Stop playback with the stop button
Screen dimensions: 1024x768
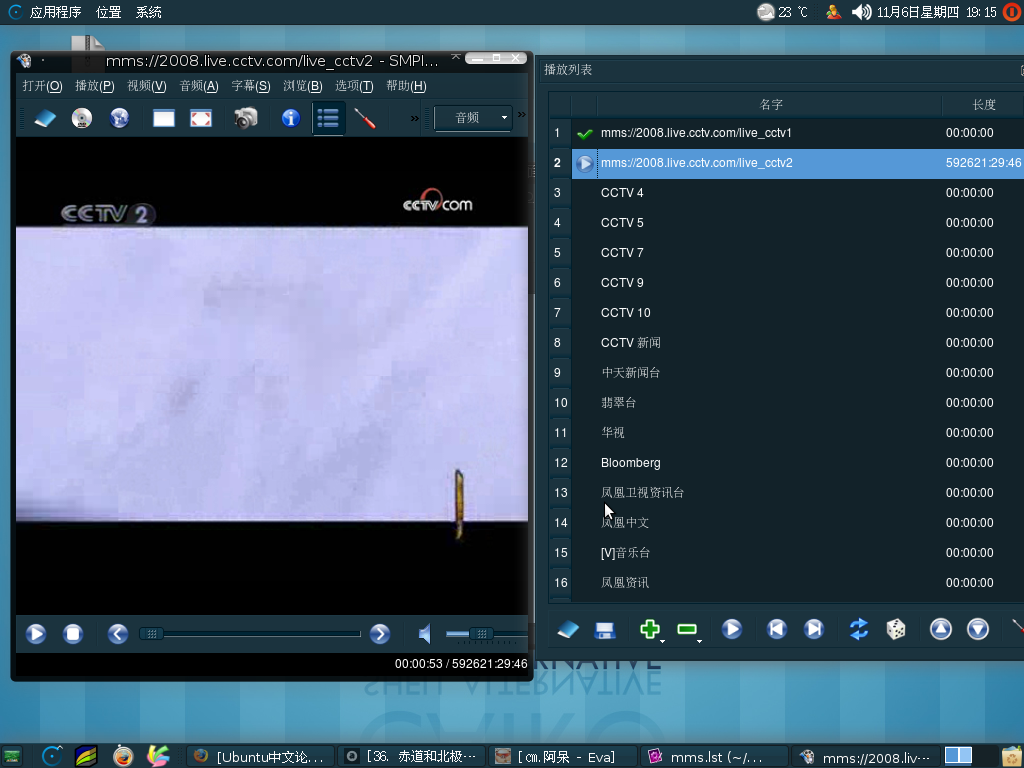(72, 633)
